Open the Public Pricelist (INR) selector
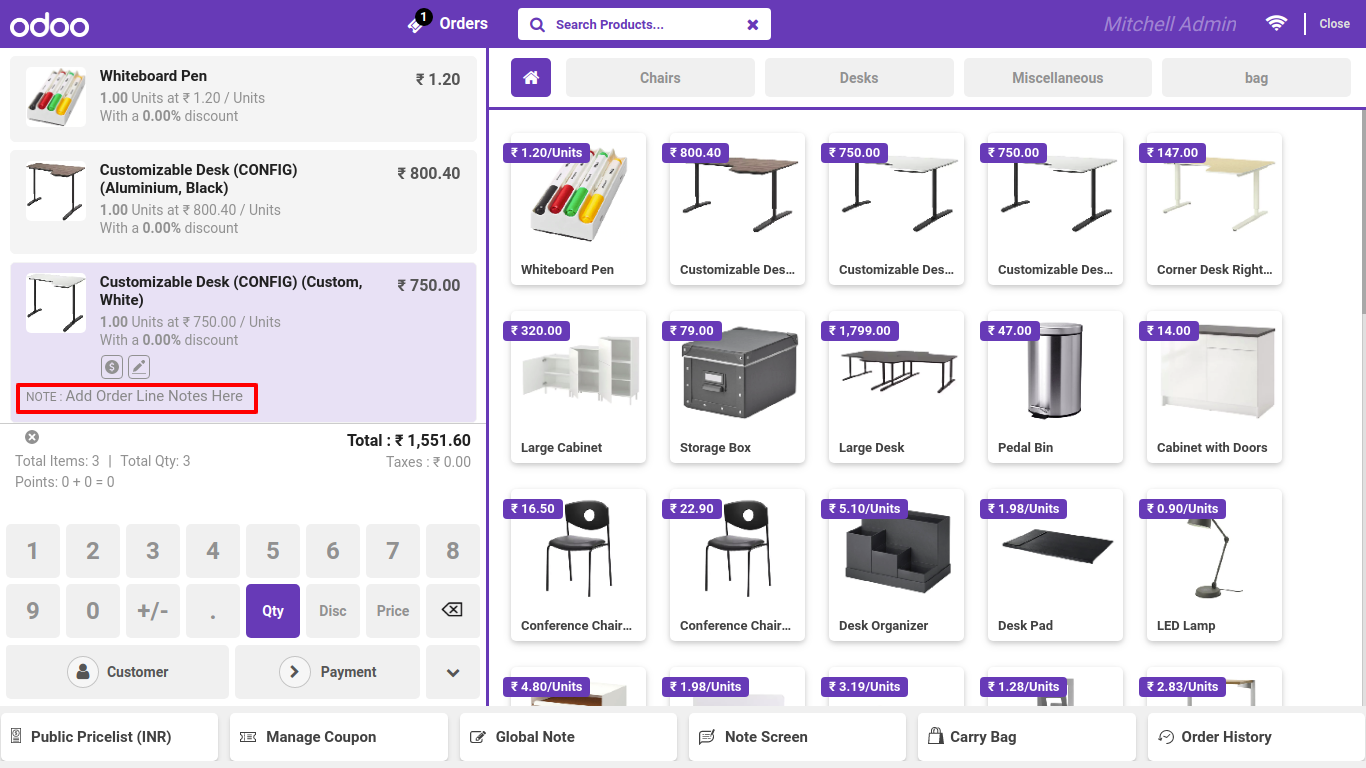Screen dimensions: 1366x768 pos(109,737)
